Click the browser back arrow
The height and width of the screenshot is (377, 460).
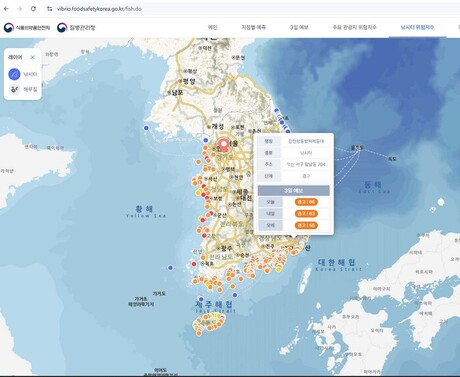[6, 9]
